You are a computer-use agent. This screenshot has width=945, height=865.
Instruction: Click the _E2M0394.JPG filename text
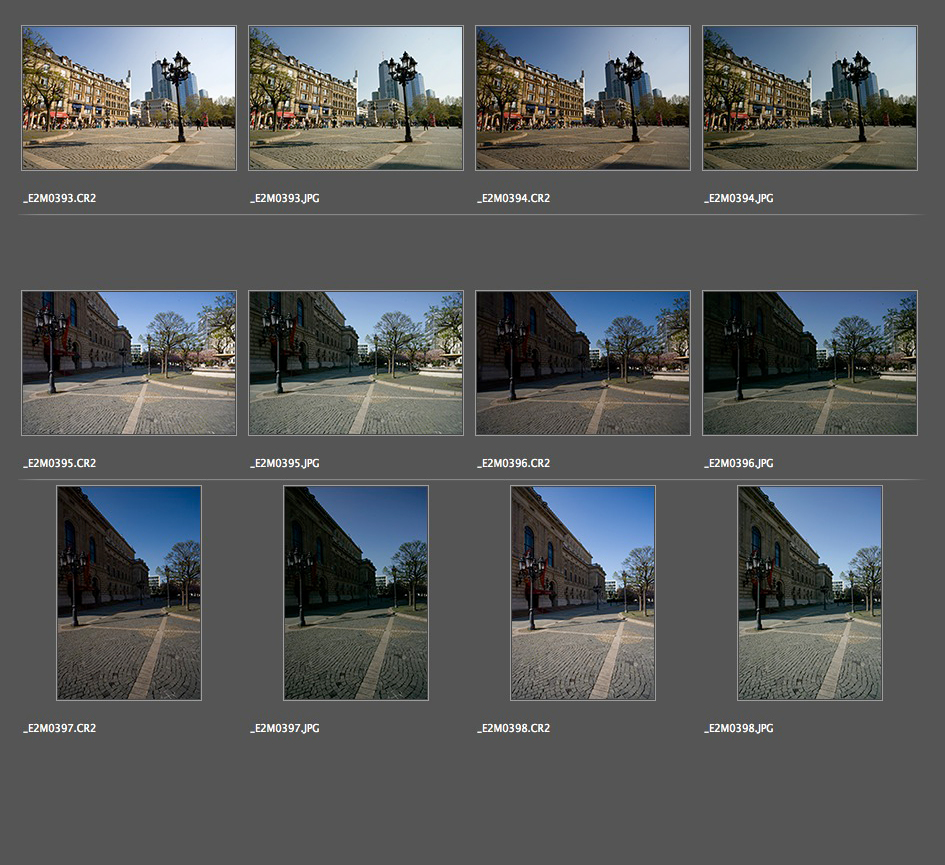pyautogui.click(x=739, y=199)
